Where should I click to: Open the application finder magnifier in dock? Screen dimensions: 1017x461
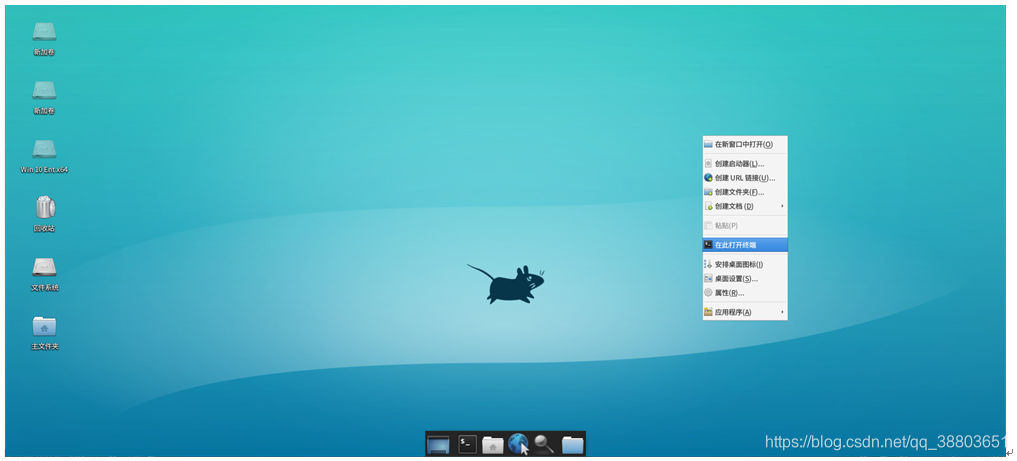click(x=544, y=444)
